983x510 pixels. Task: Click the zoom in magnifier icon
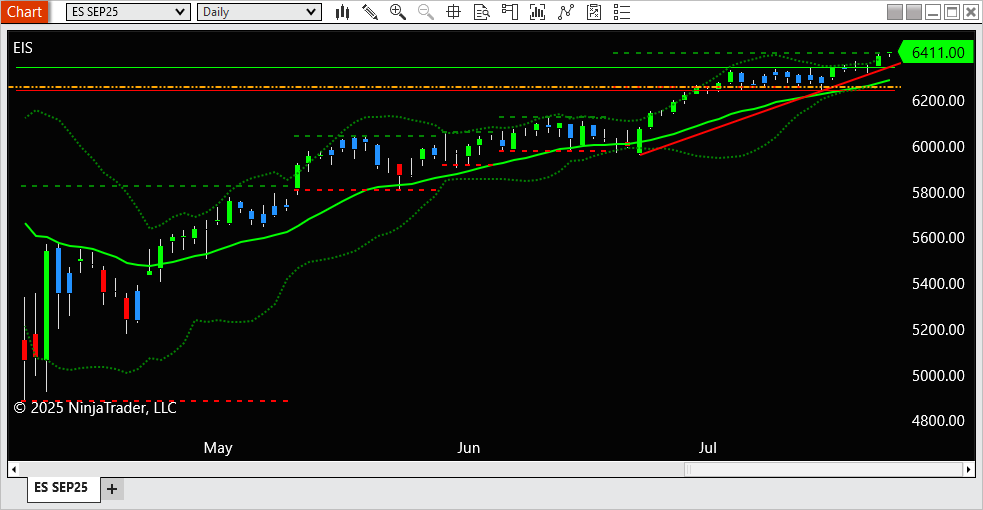[397, 12]
